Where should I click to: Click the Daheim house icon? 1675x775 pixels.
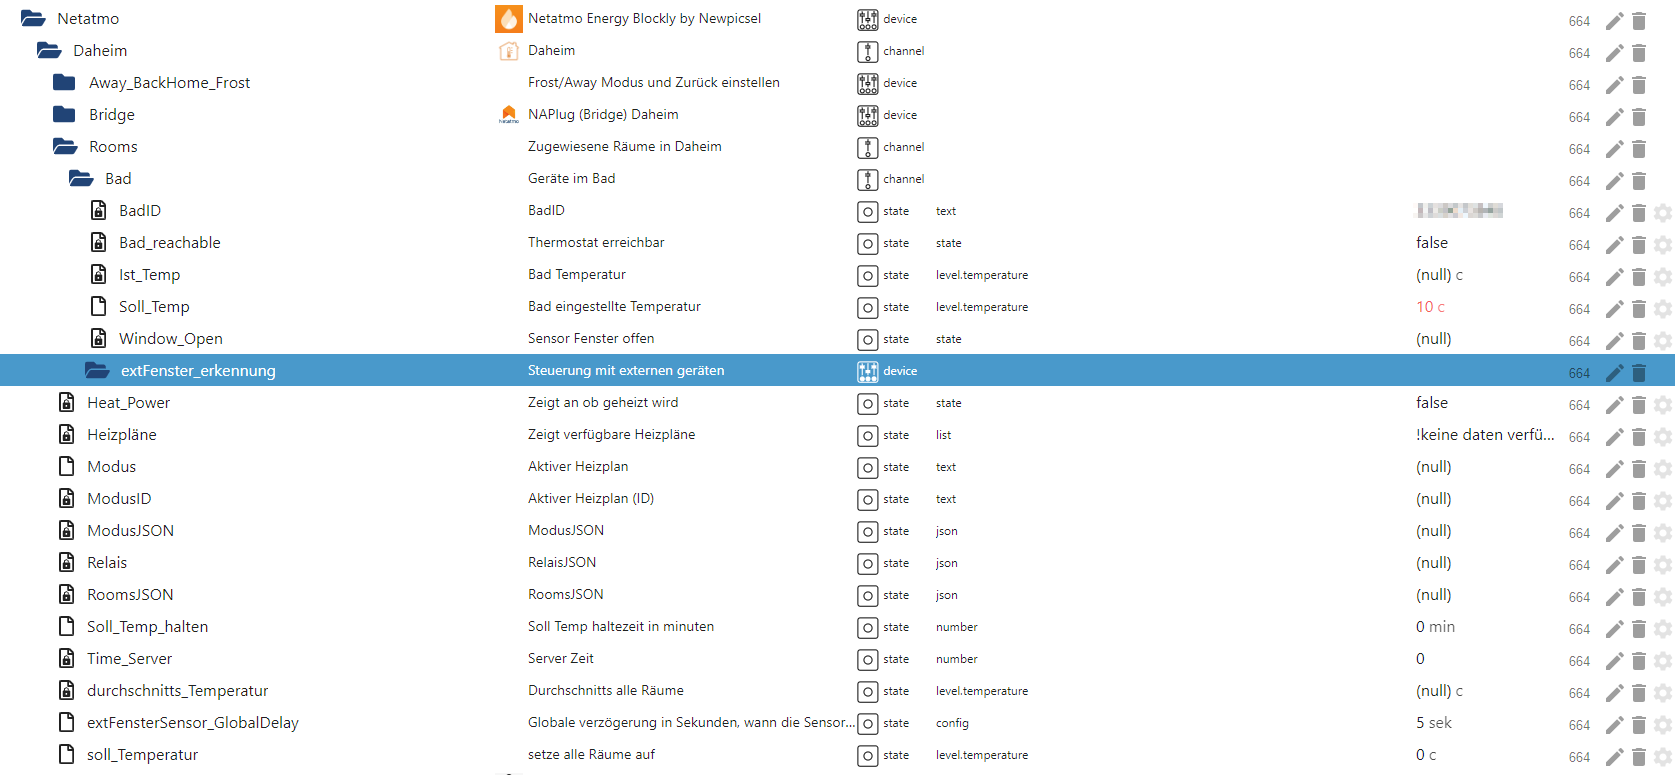509,50
